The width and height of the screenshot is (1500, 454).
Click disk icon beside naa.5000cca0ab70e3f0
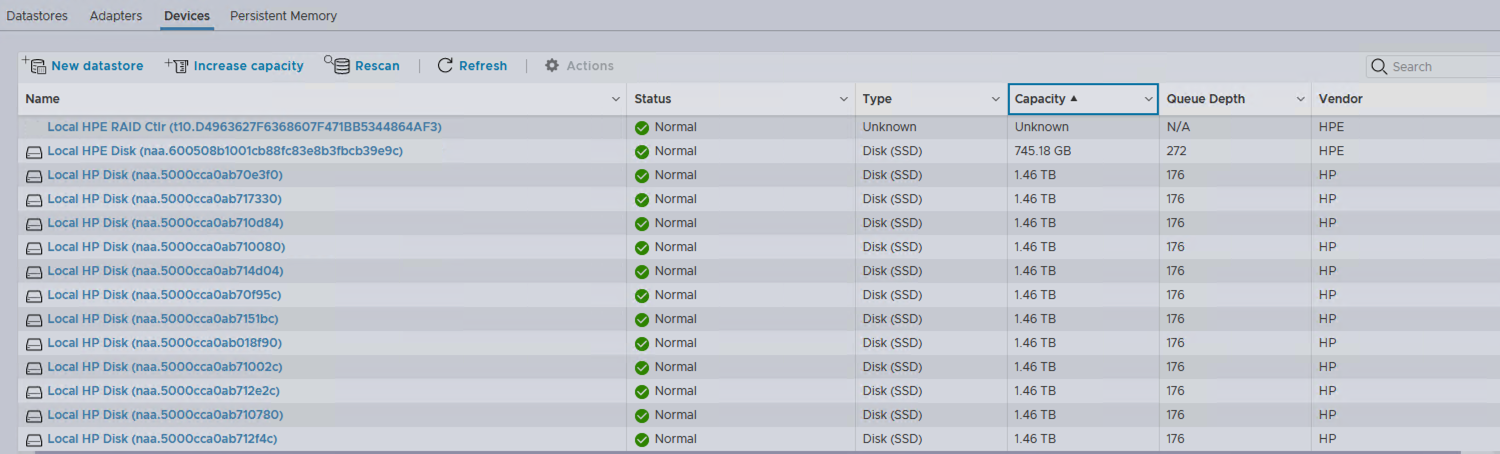pyautogui.click(x=34, y=176)
